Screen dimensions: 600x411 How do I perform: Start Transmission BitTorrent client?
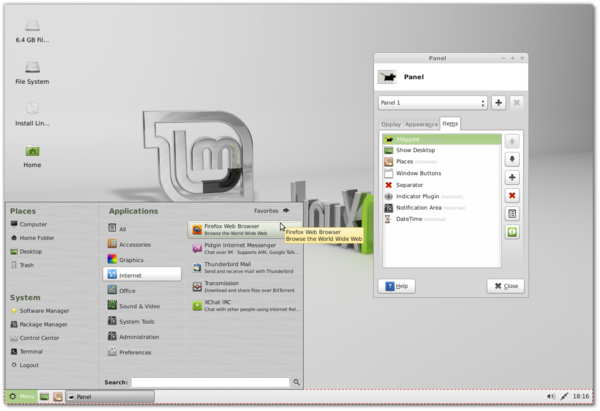[245, 287]
